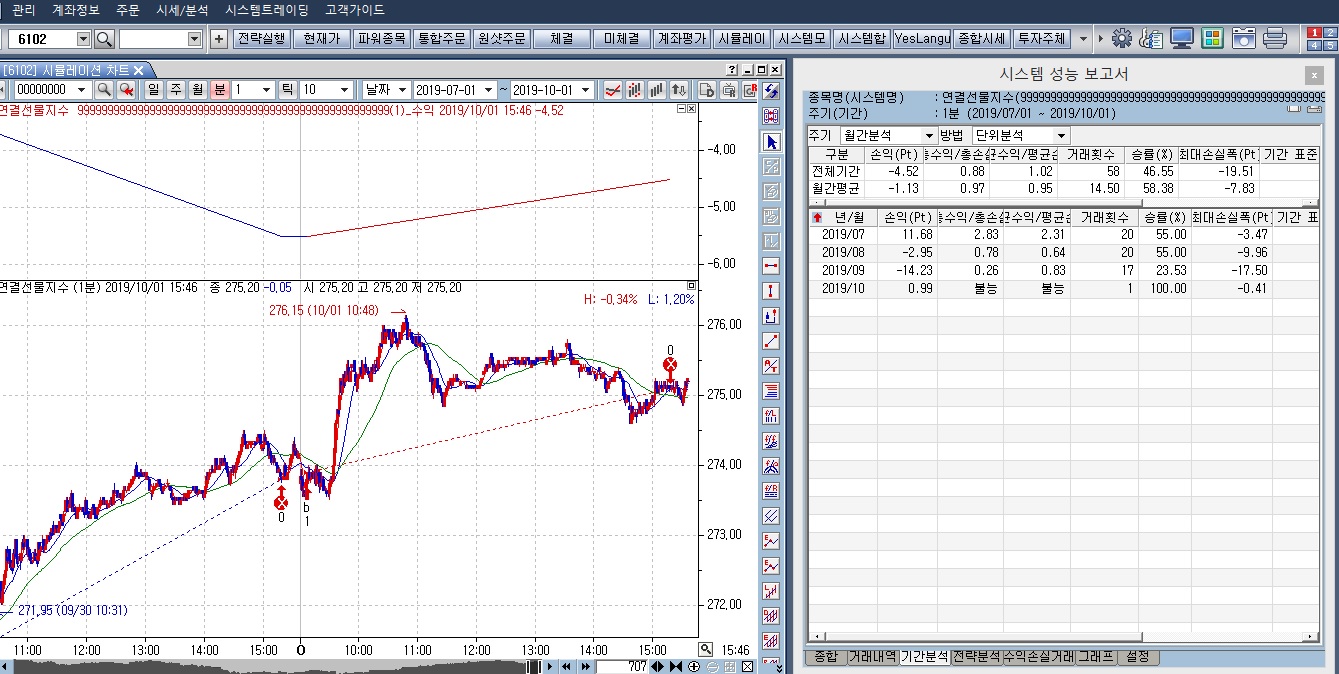1339x674 pixels.
Task: Click the 현재가 button
Action: pos(321,39)
